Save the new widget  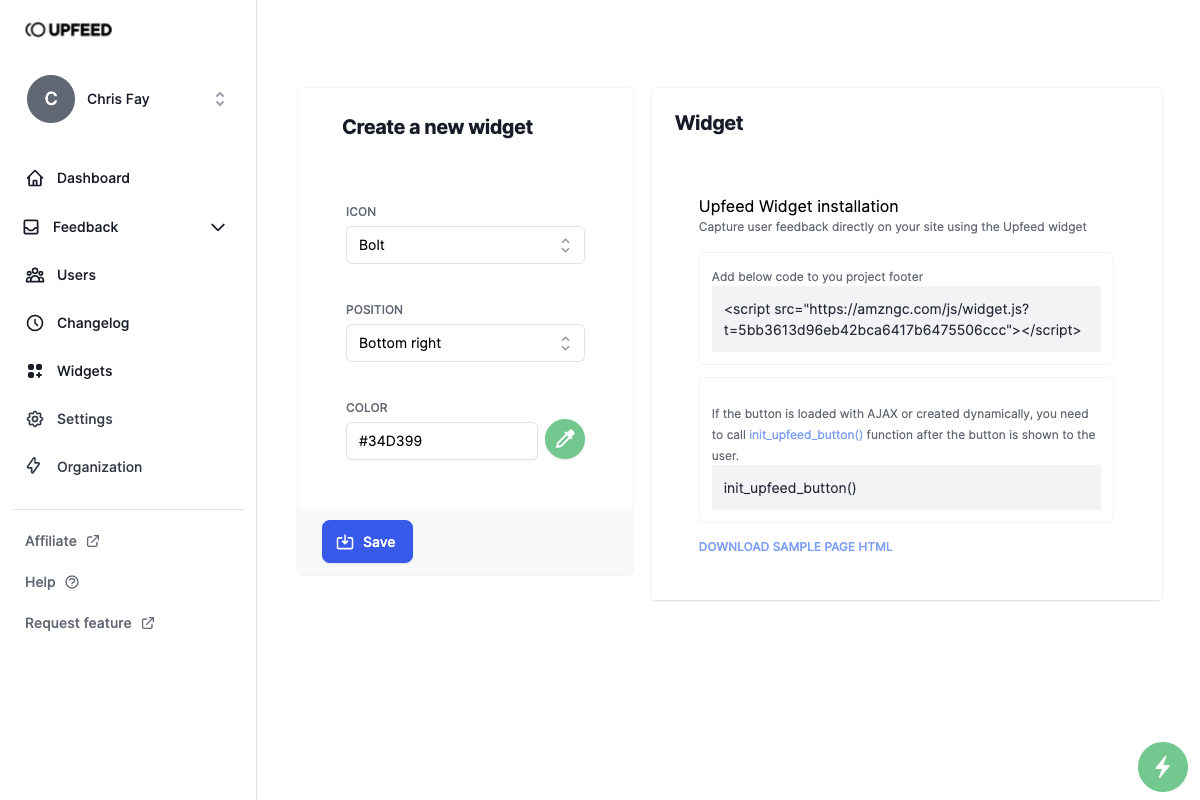367,542
